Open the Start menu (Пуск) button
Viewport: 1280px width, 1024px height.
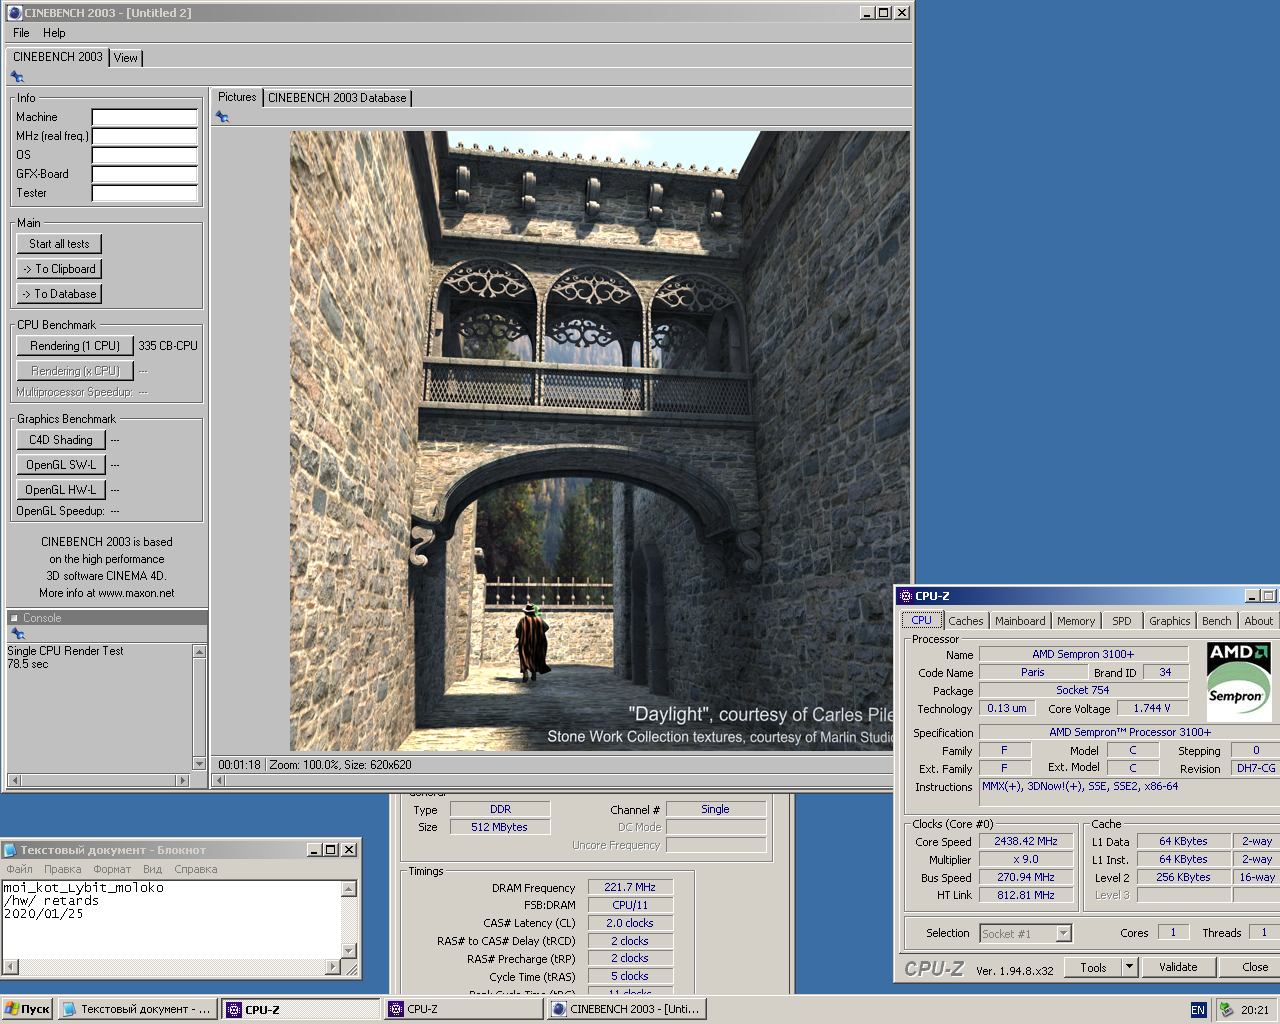pyautogui.click(x=27, y=1009)
